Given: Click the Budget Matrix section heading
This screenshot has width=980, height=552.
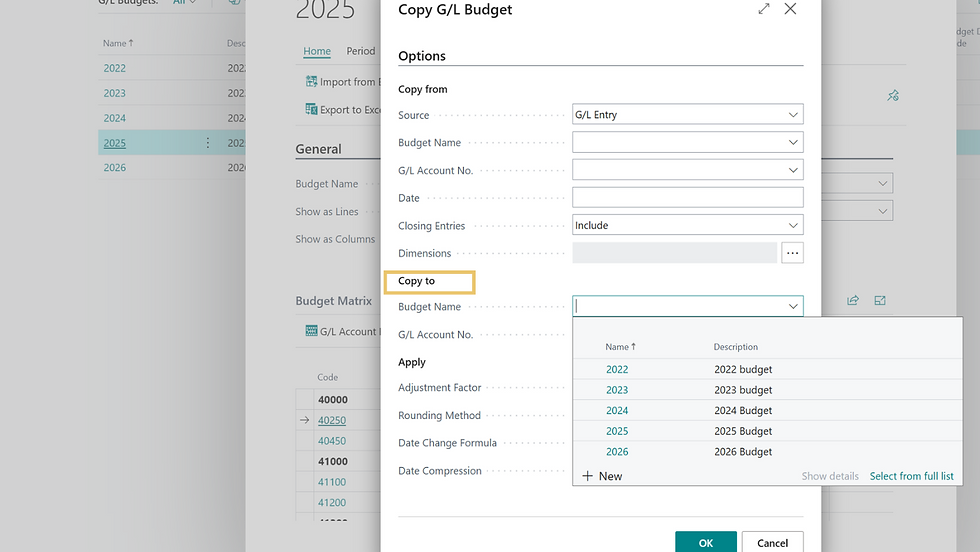Looking at the screenshot, I should pos(334,301).
